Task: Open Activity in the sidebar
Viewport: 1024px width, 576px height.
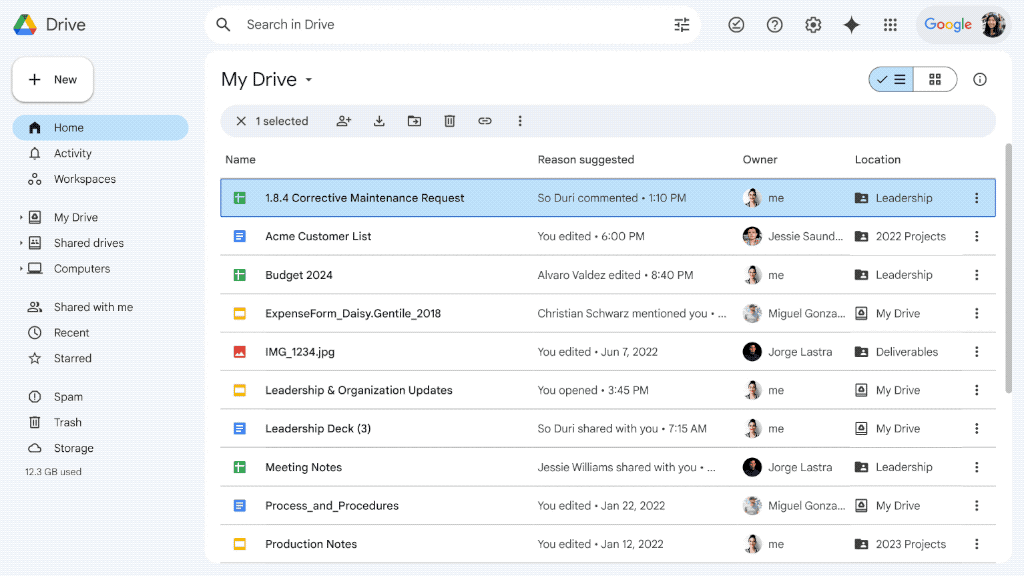Action: [x=70, y=153]
